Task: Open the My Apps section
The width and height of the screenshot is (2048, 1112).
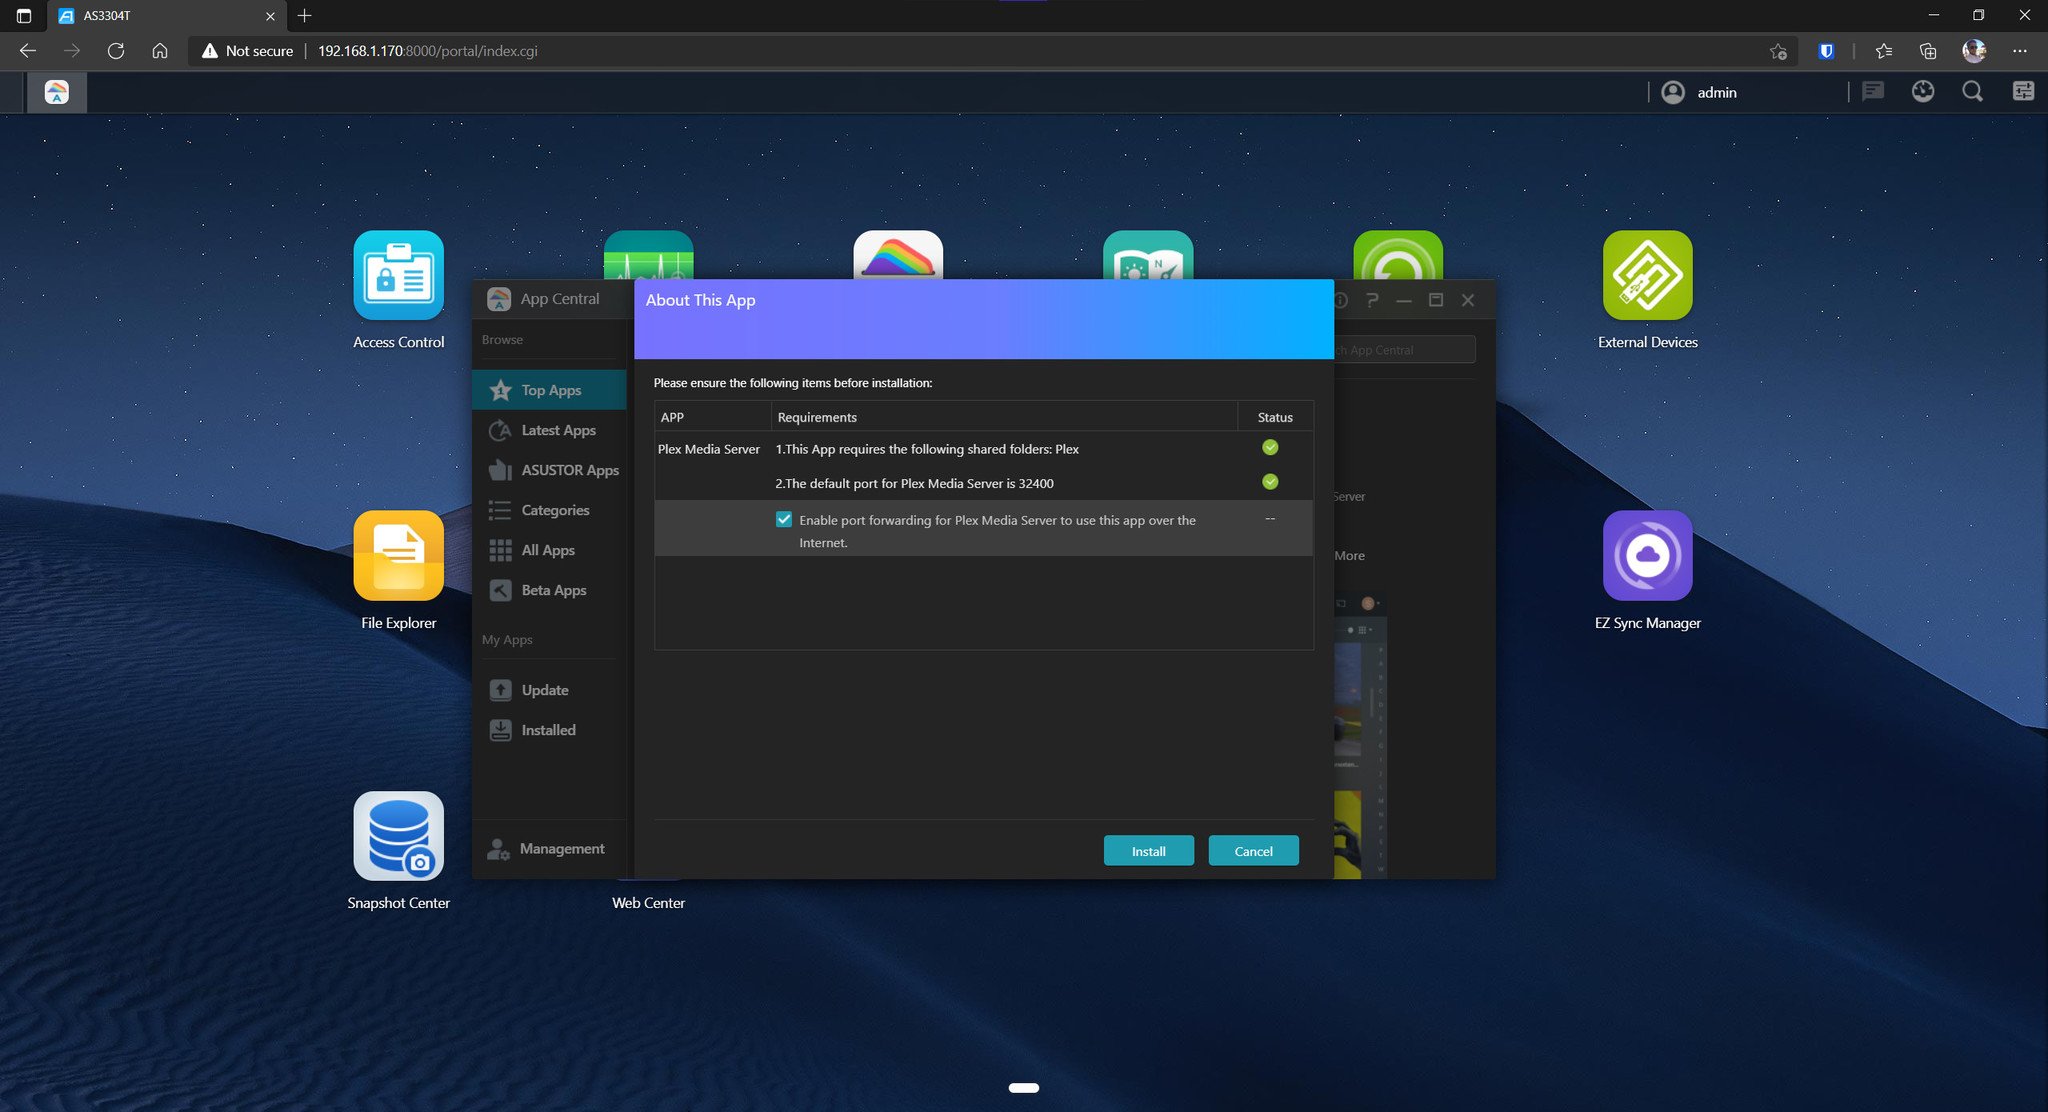Action: (x=507, y=640)
